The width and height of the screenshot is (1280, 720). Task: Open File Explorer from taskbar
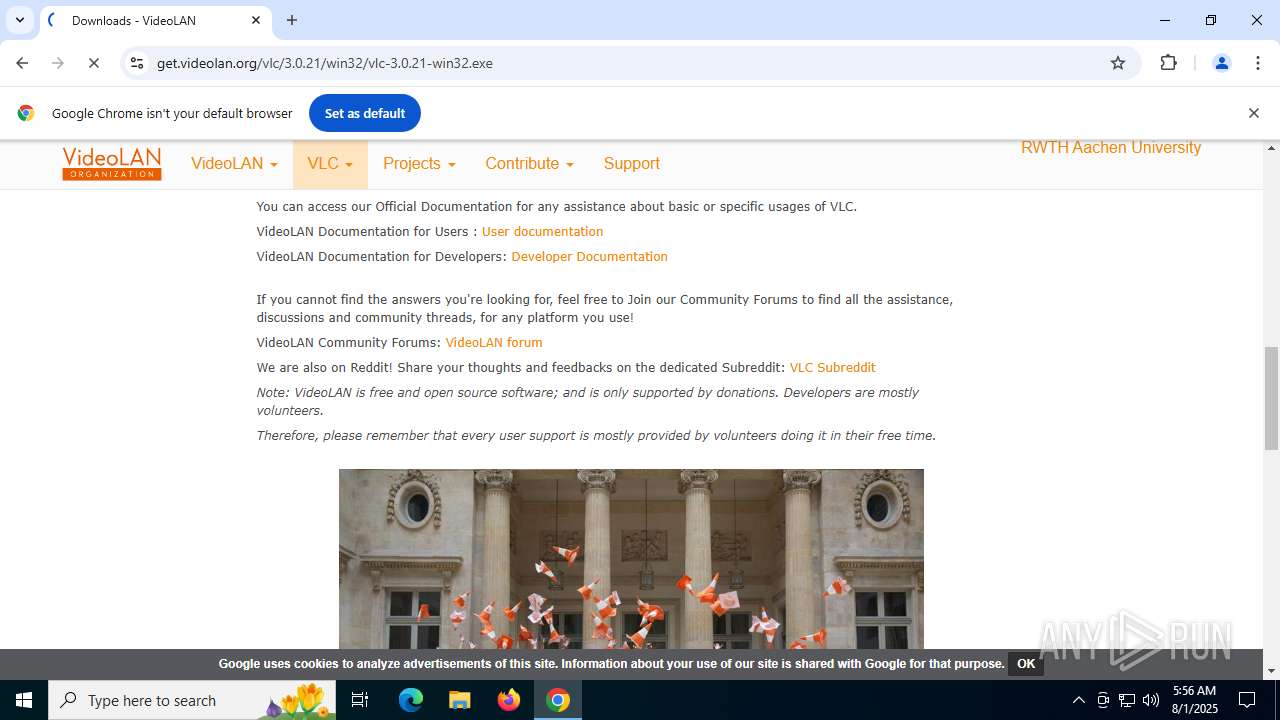click(x=459, y=700)
